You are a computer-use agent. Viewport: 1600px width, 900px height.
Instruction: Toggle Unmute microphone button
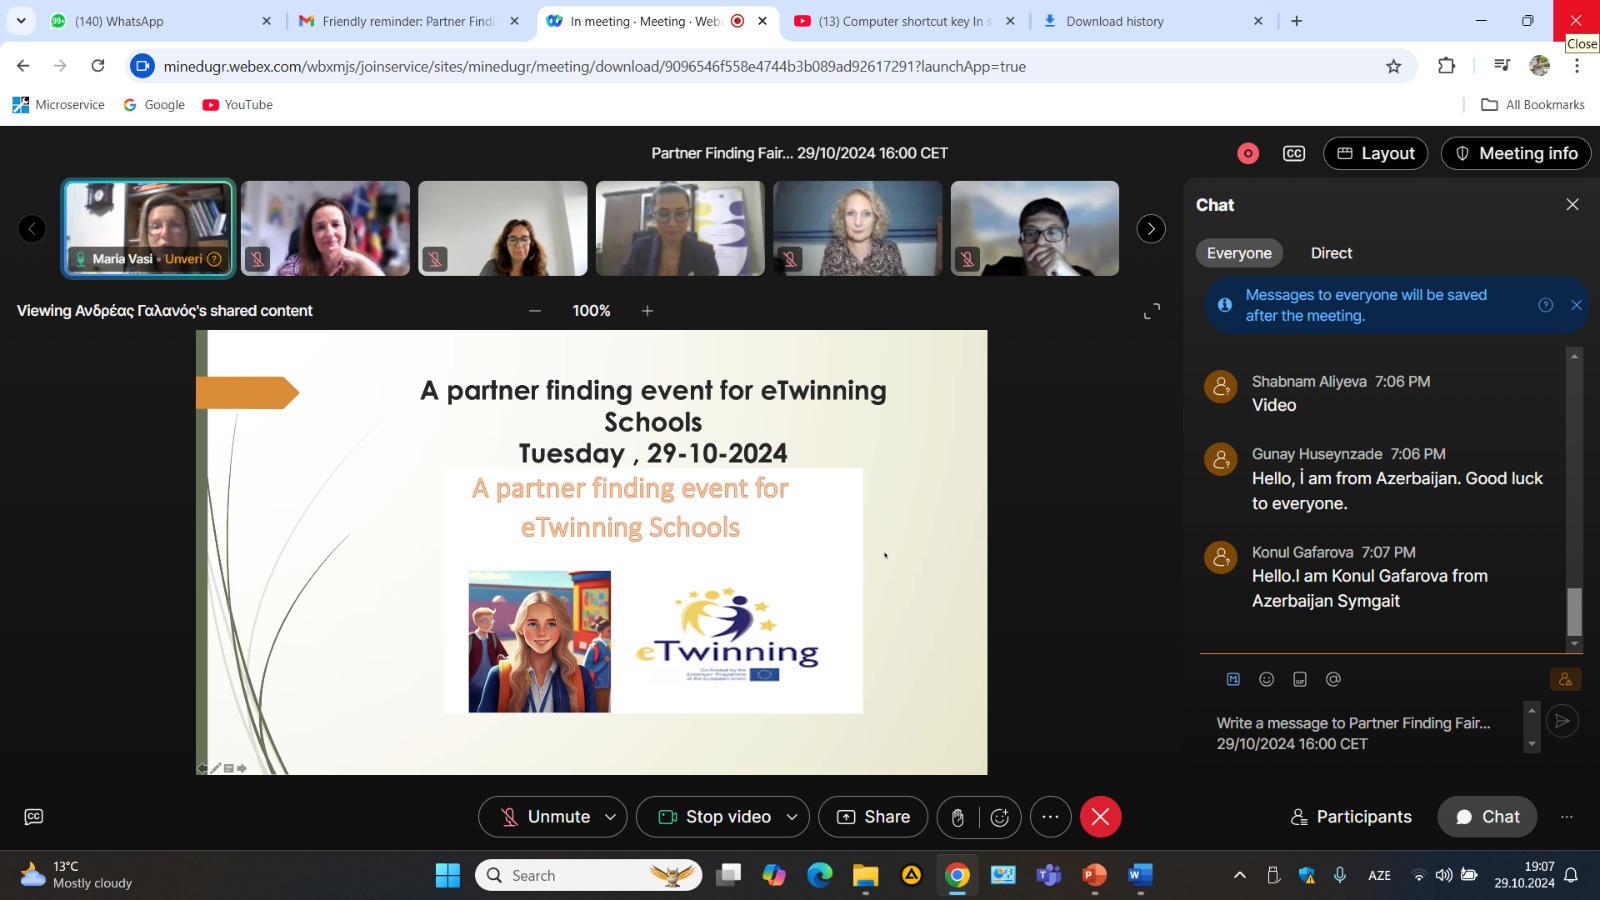pyautogui.click(x=545, y=817)
